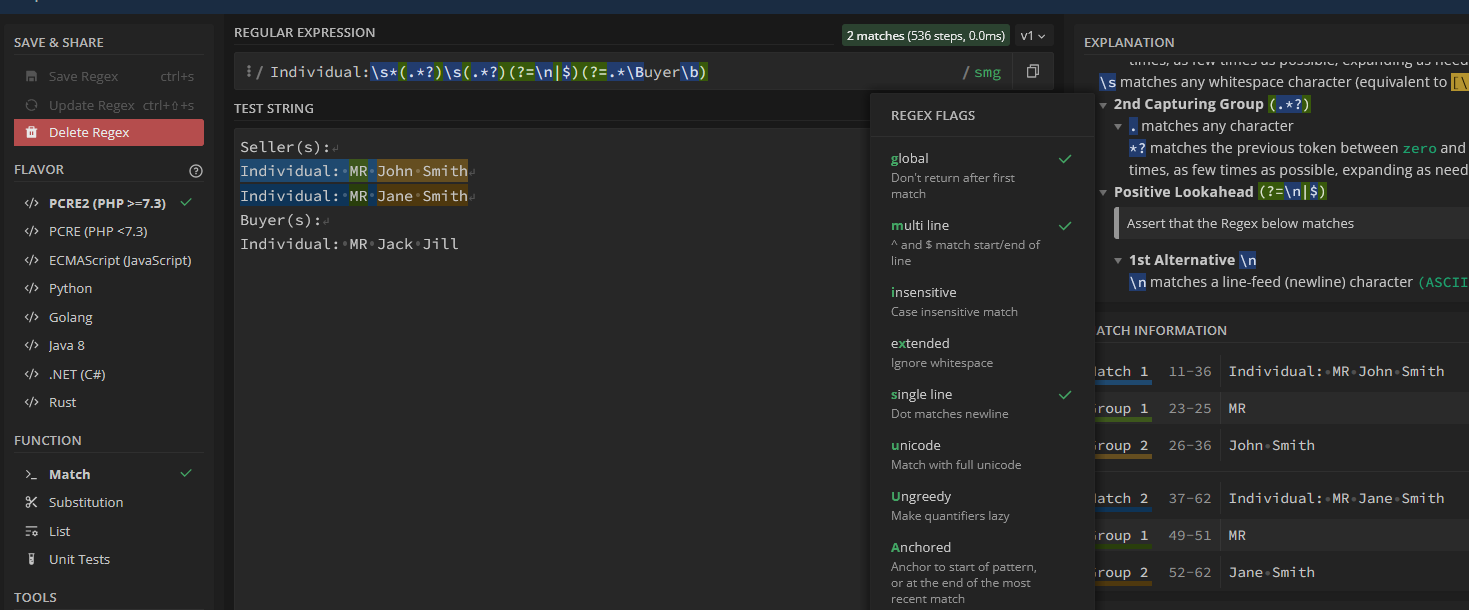Click the 'Buyer(s):' line in test string
The height and width of the screenshot is (610, 1469).
(x=280, y=220)
